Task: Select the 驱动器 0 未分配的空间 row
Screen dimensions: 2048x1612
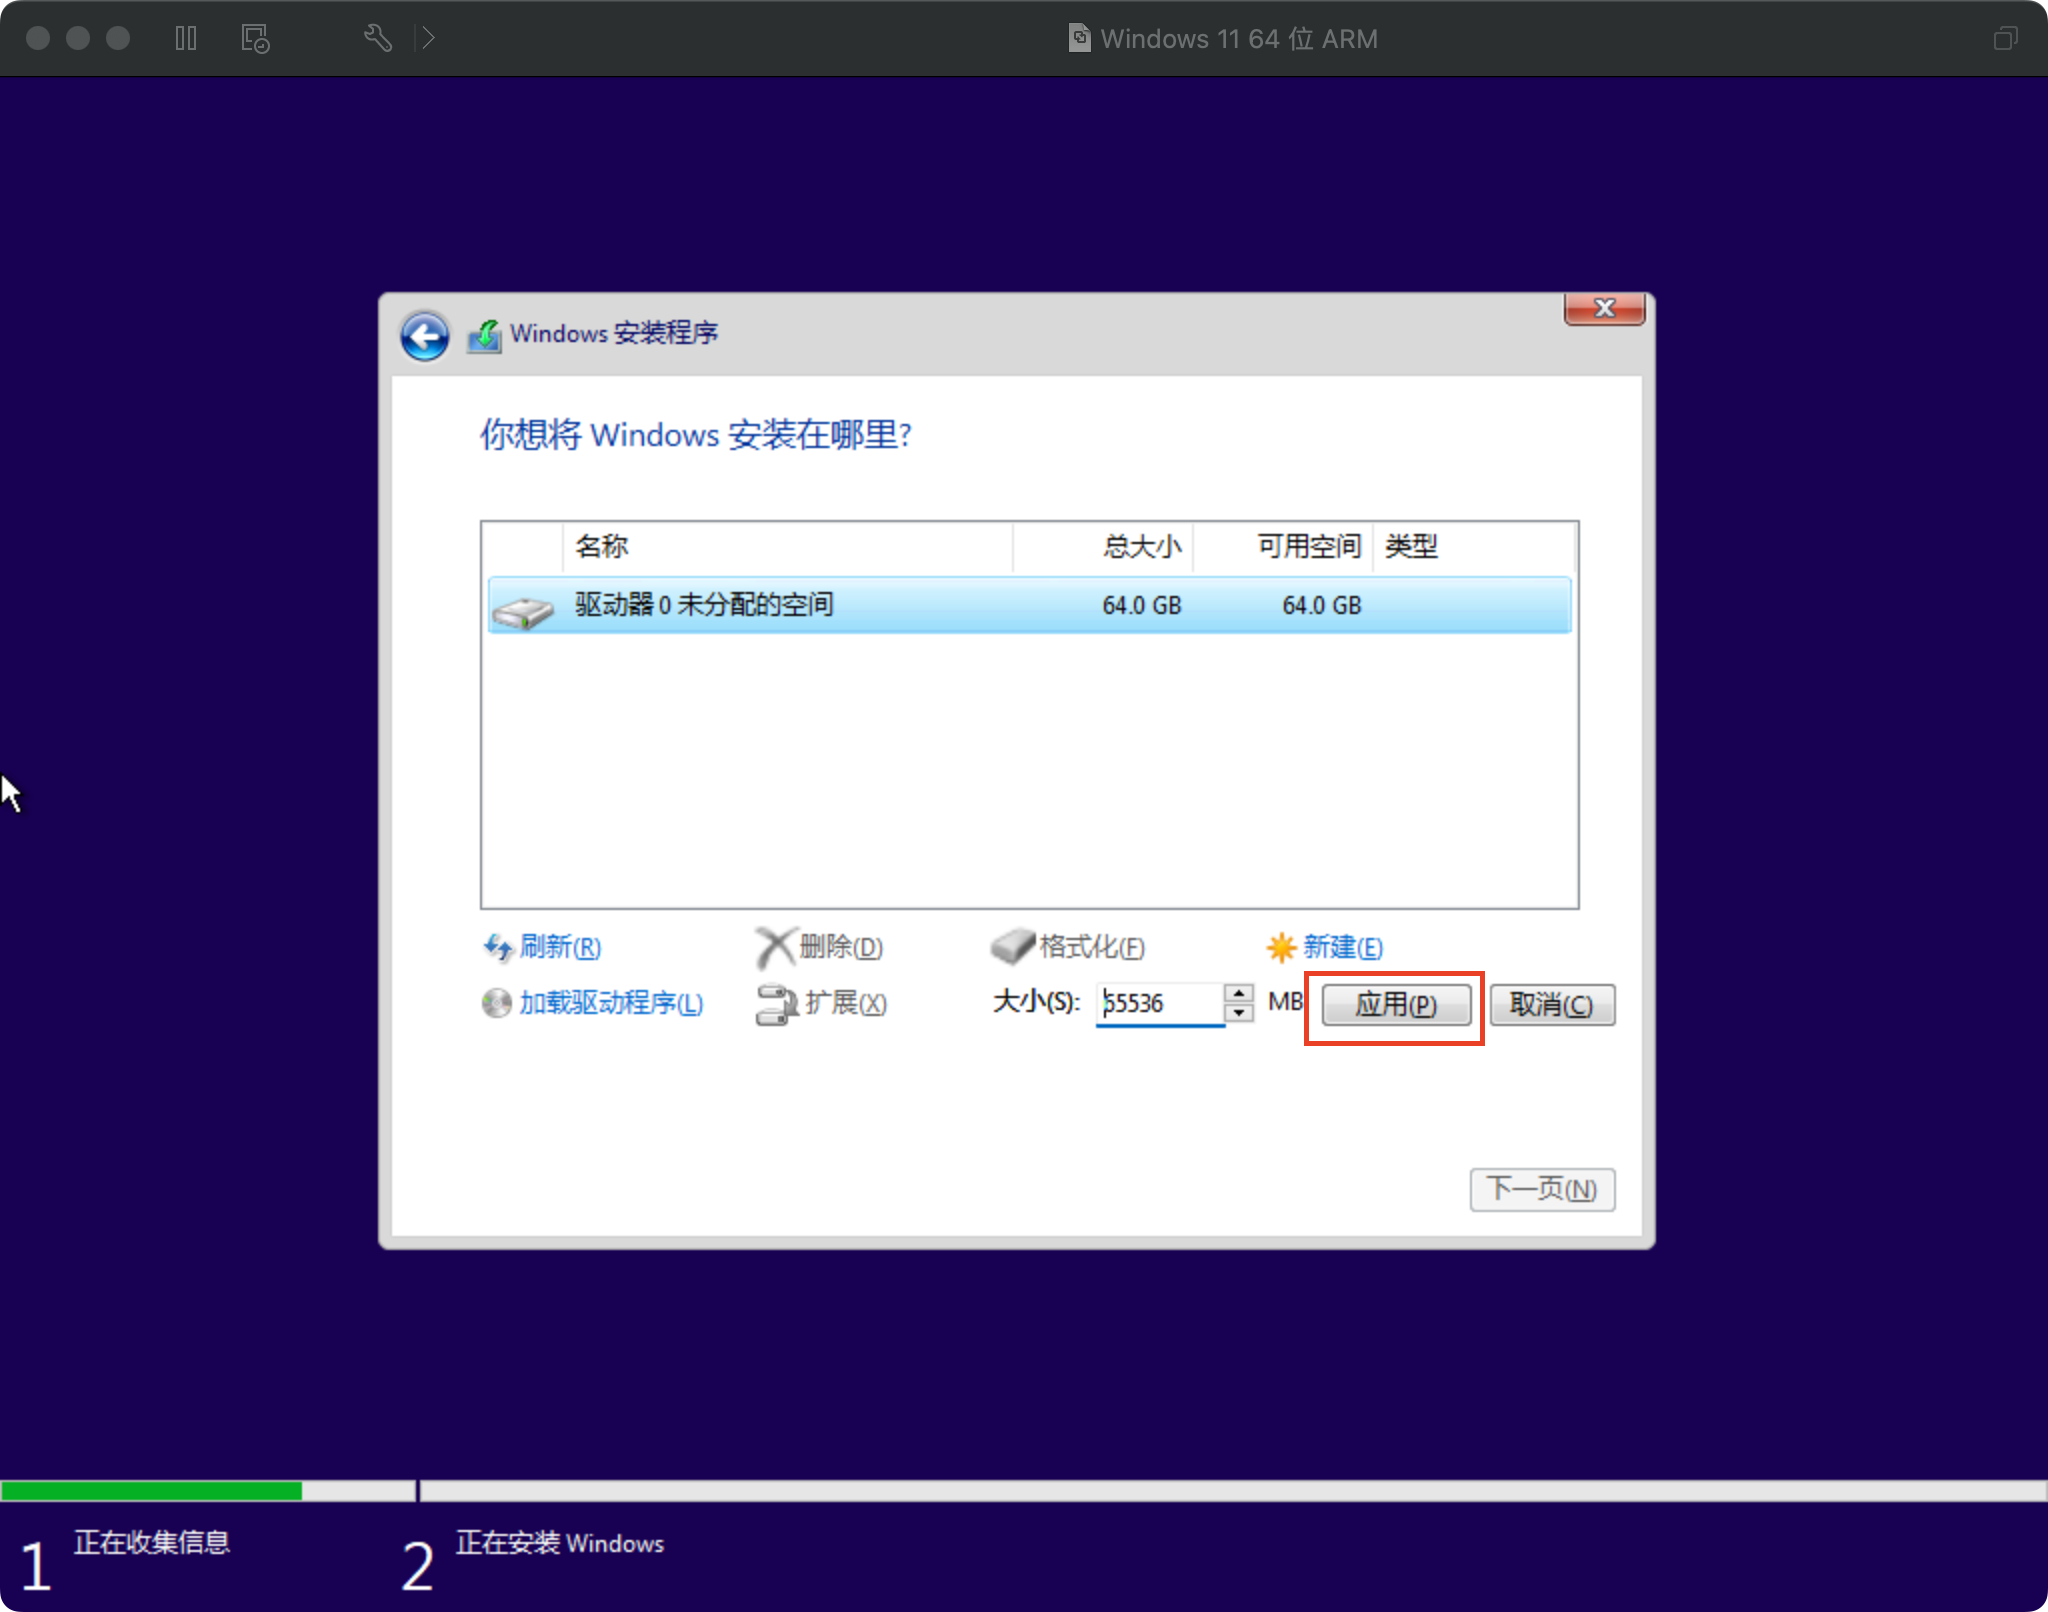Action: [x=1029, y=605]
